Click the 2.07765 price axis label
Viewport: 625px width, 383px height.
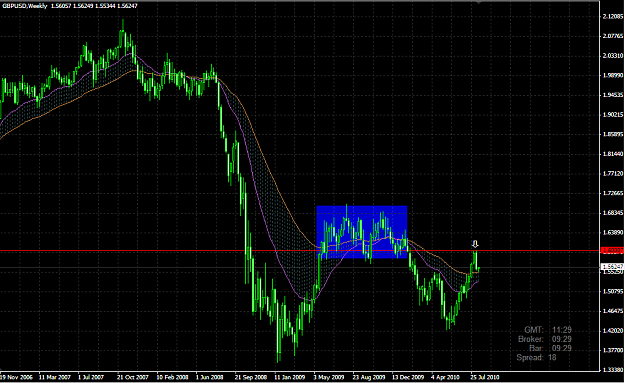(x=613, y=36)
